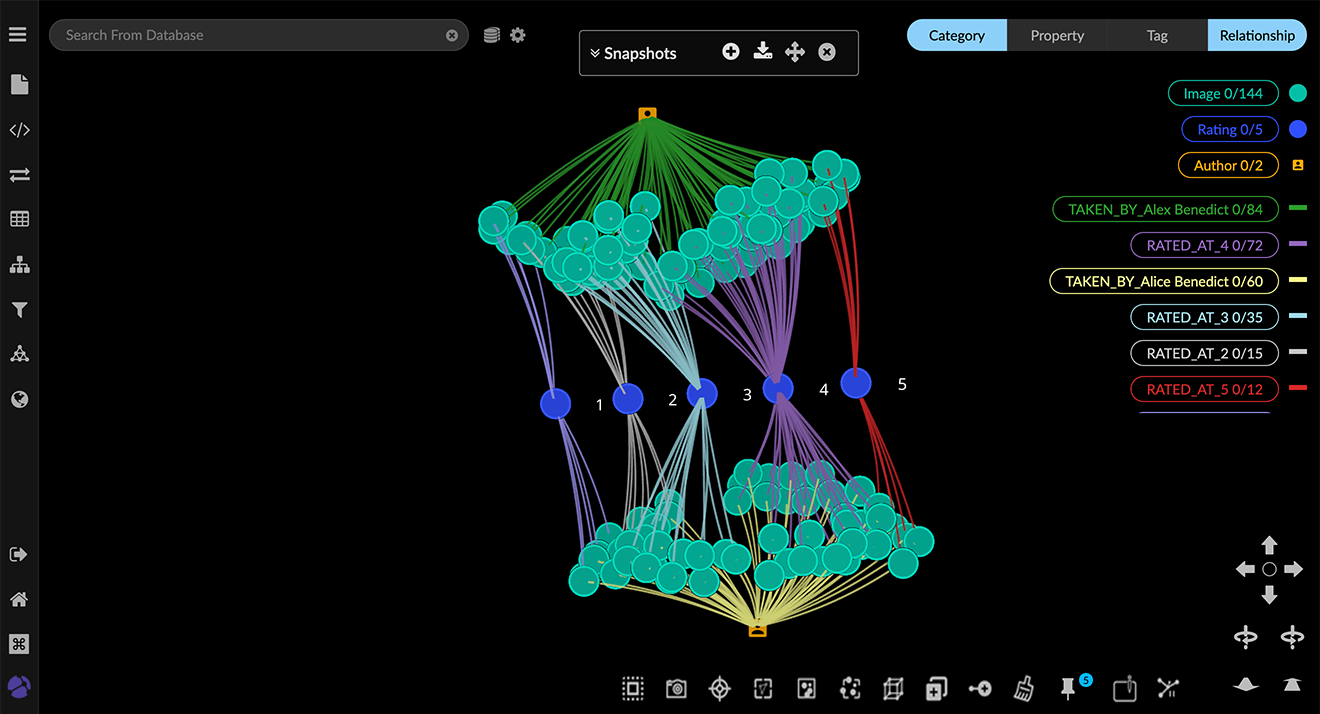The image size is (1320, 714).
Task: Toggle the 3D cube view mode
Action: pyautogui.click(x=893, y=688)
